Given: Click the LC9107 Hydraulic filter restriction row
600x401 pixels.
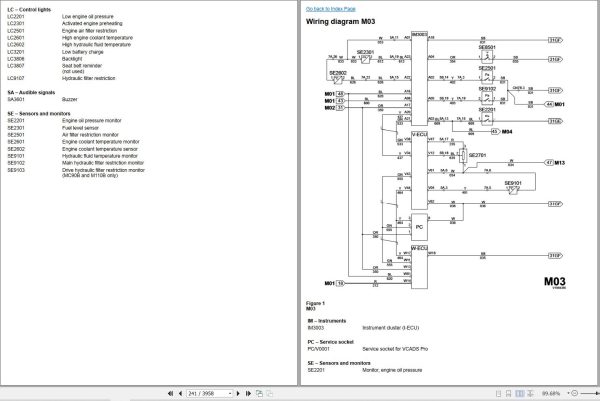Looking at the screenshot, I should point(61,78).
